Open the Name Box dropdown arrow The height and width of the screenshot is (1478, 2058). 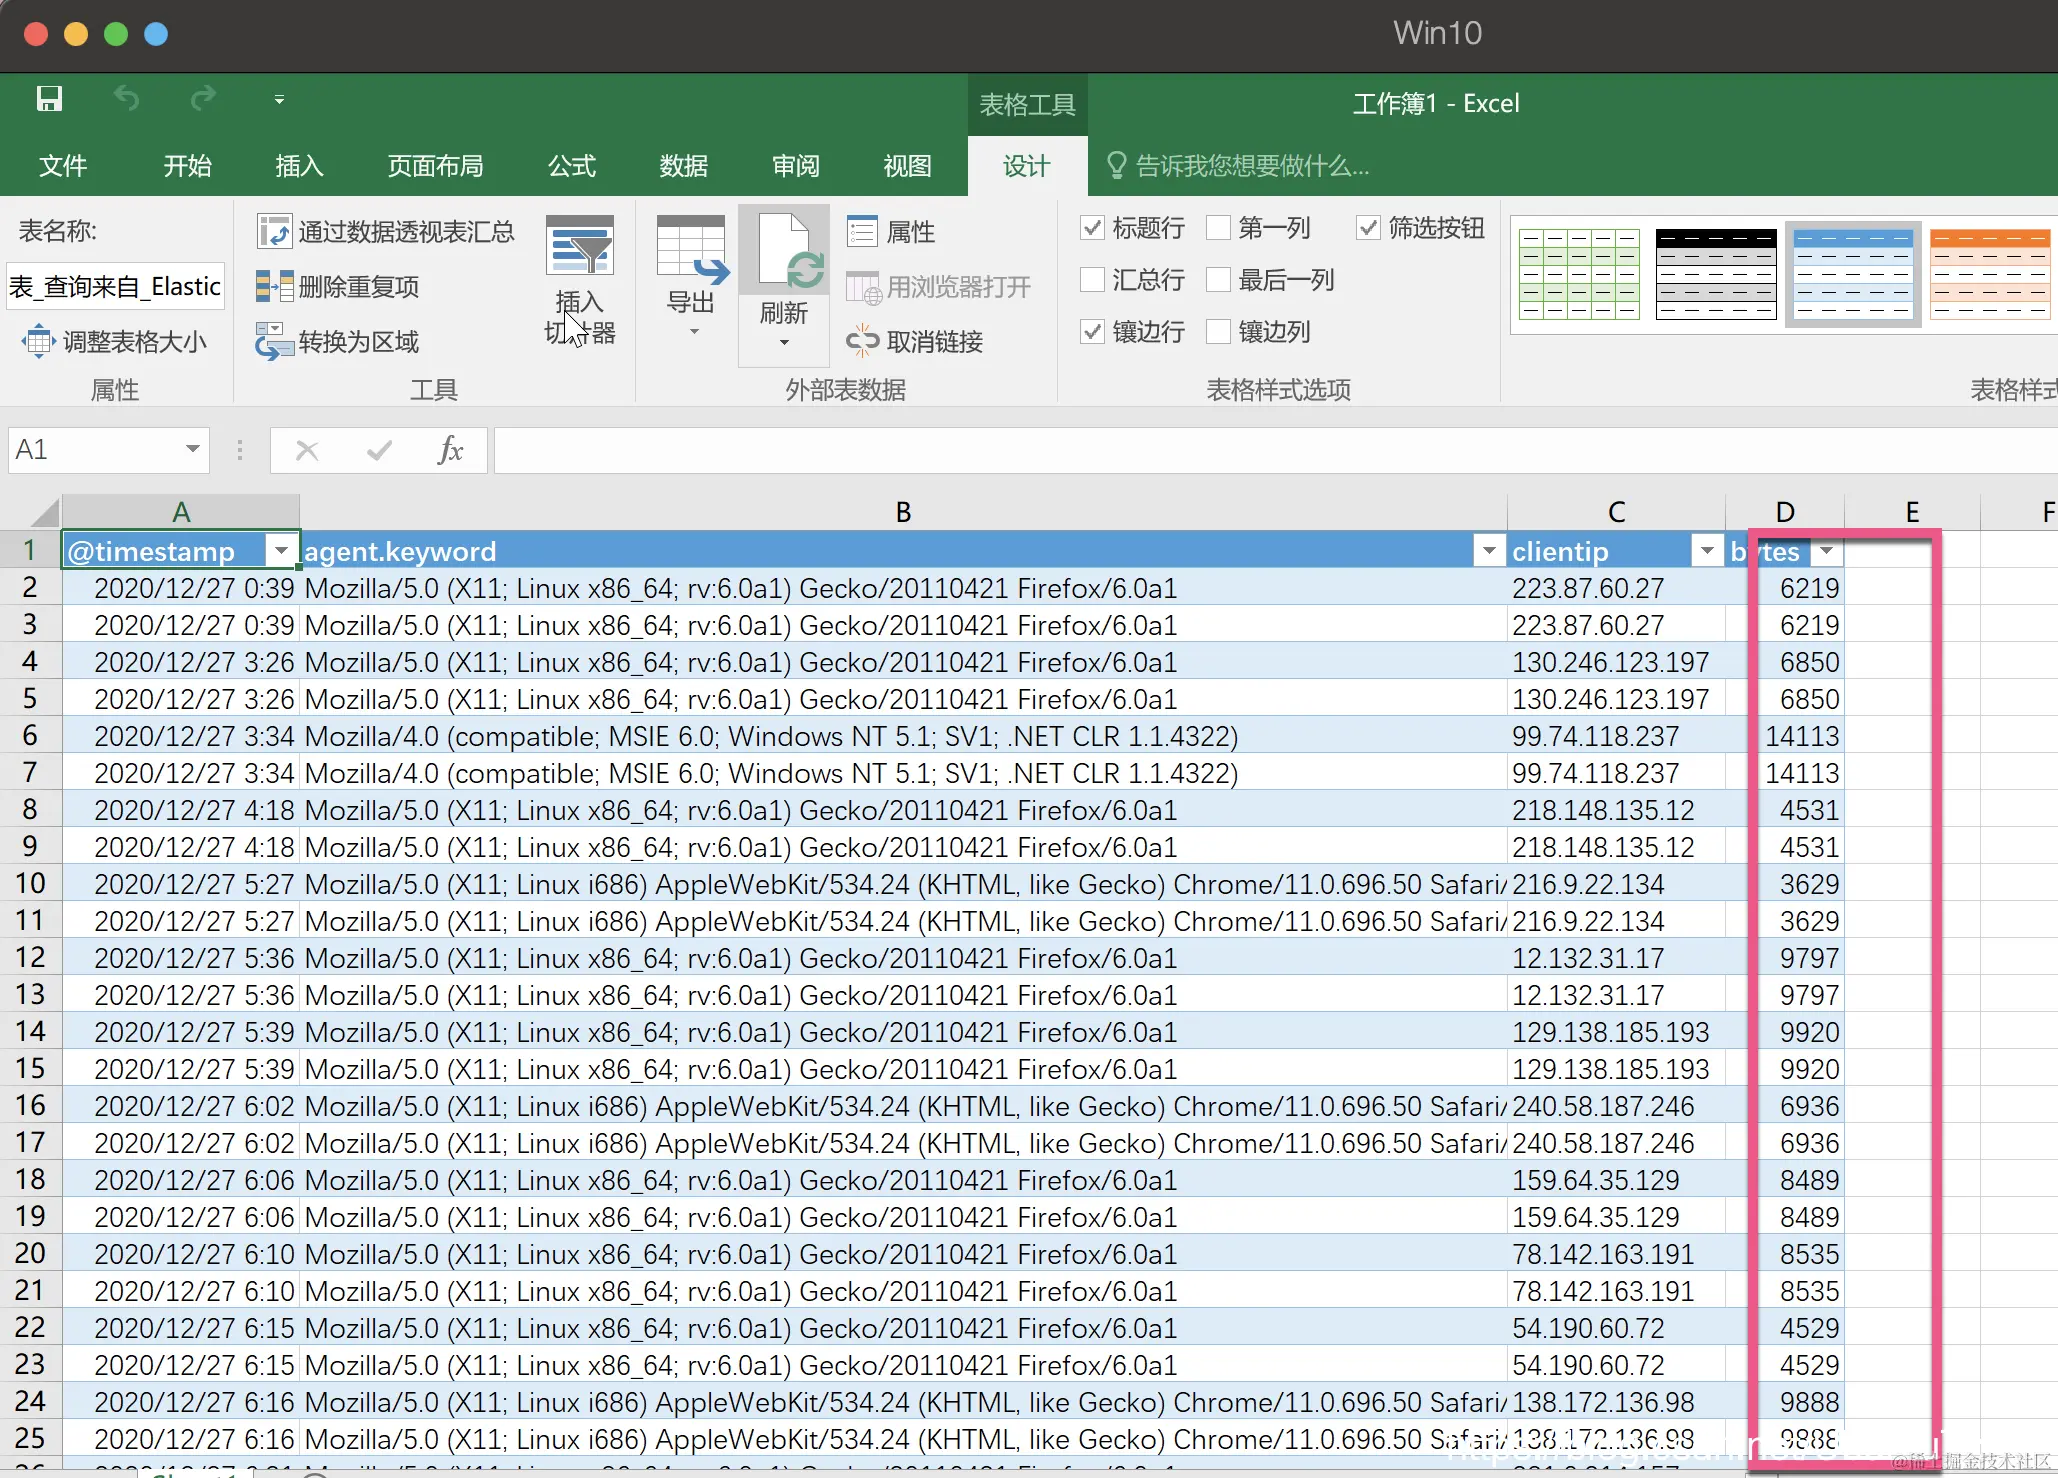pos(192,450)
